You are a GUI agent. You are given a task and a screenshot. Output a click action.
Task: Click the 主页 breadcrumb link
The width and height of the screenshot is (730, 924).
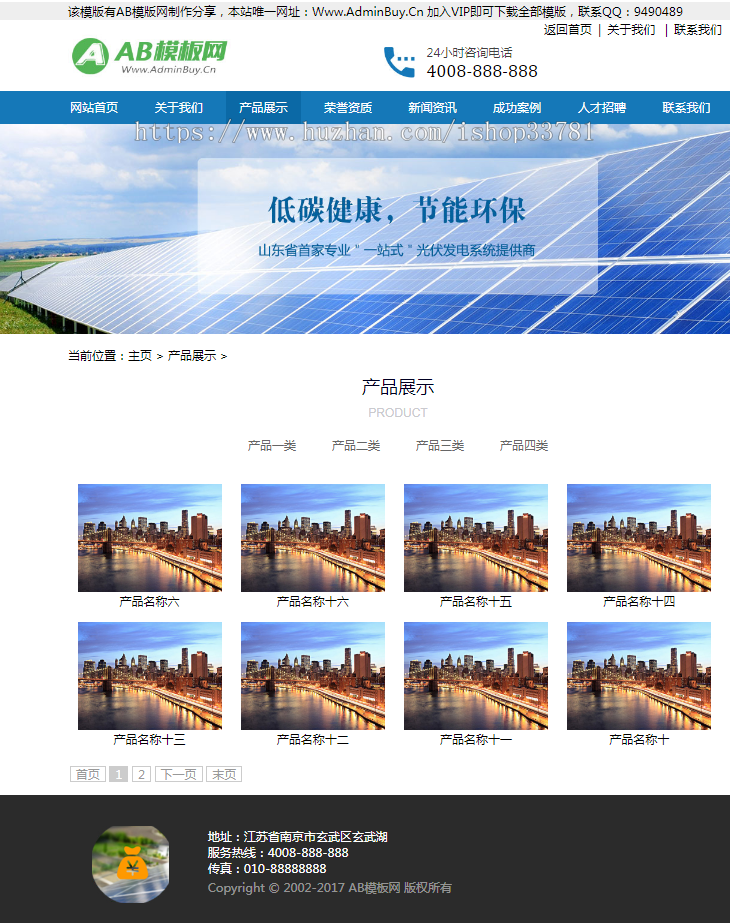[140, 356]
